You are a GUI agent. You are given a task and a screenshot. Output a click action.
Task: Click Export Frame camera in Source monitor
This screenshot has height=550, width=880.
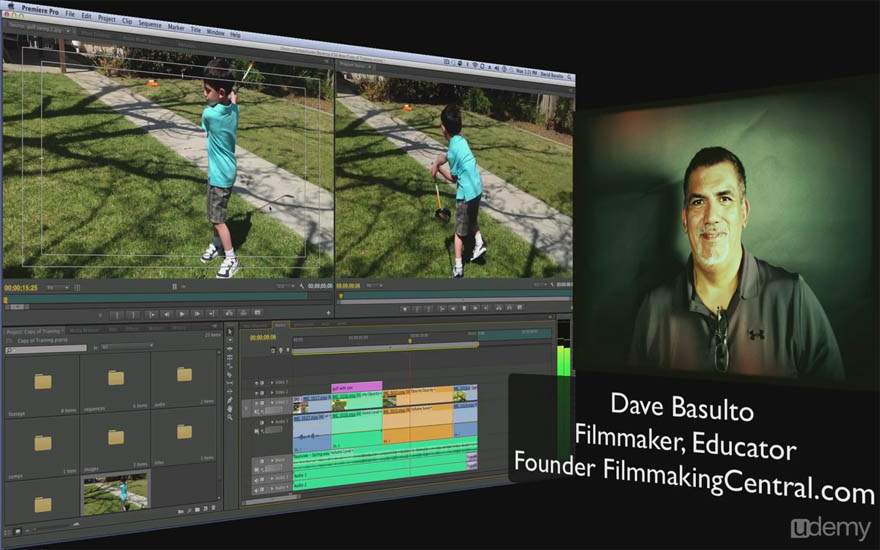click(258, 312)
